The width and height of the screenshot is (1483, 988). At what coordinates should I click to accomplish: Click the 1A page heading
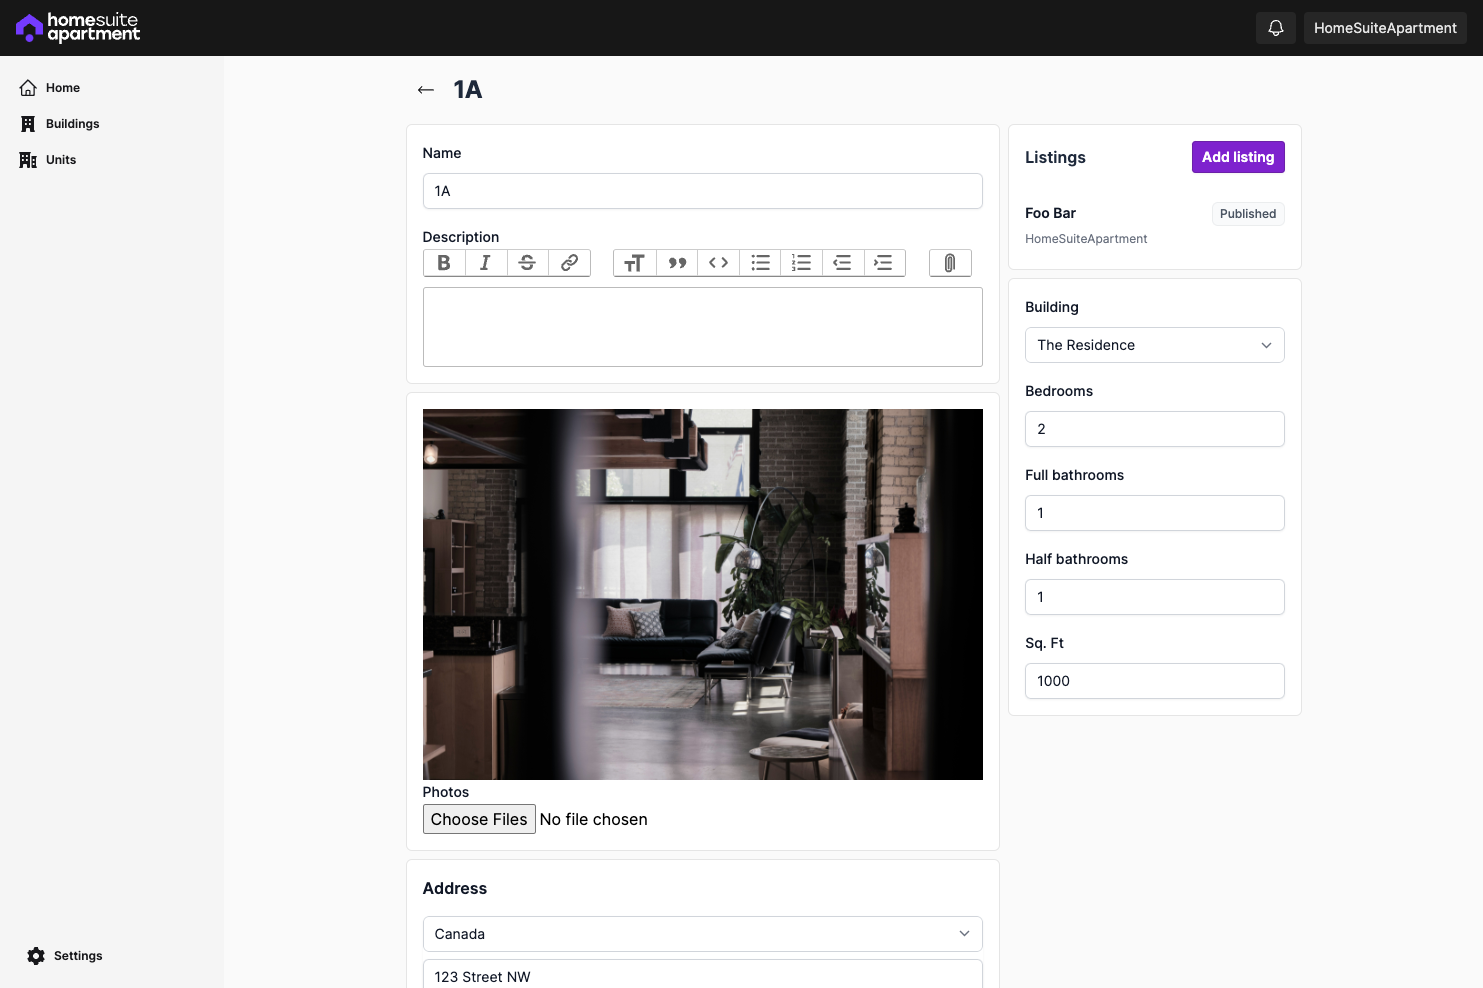468,90
